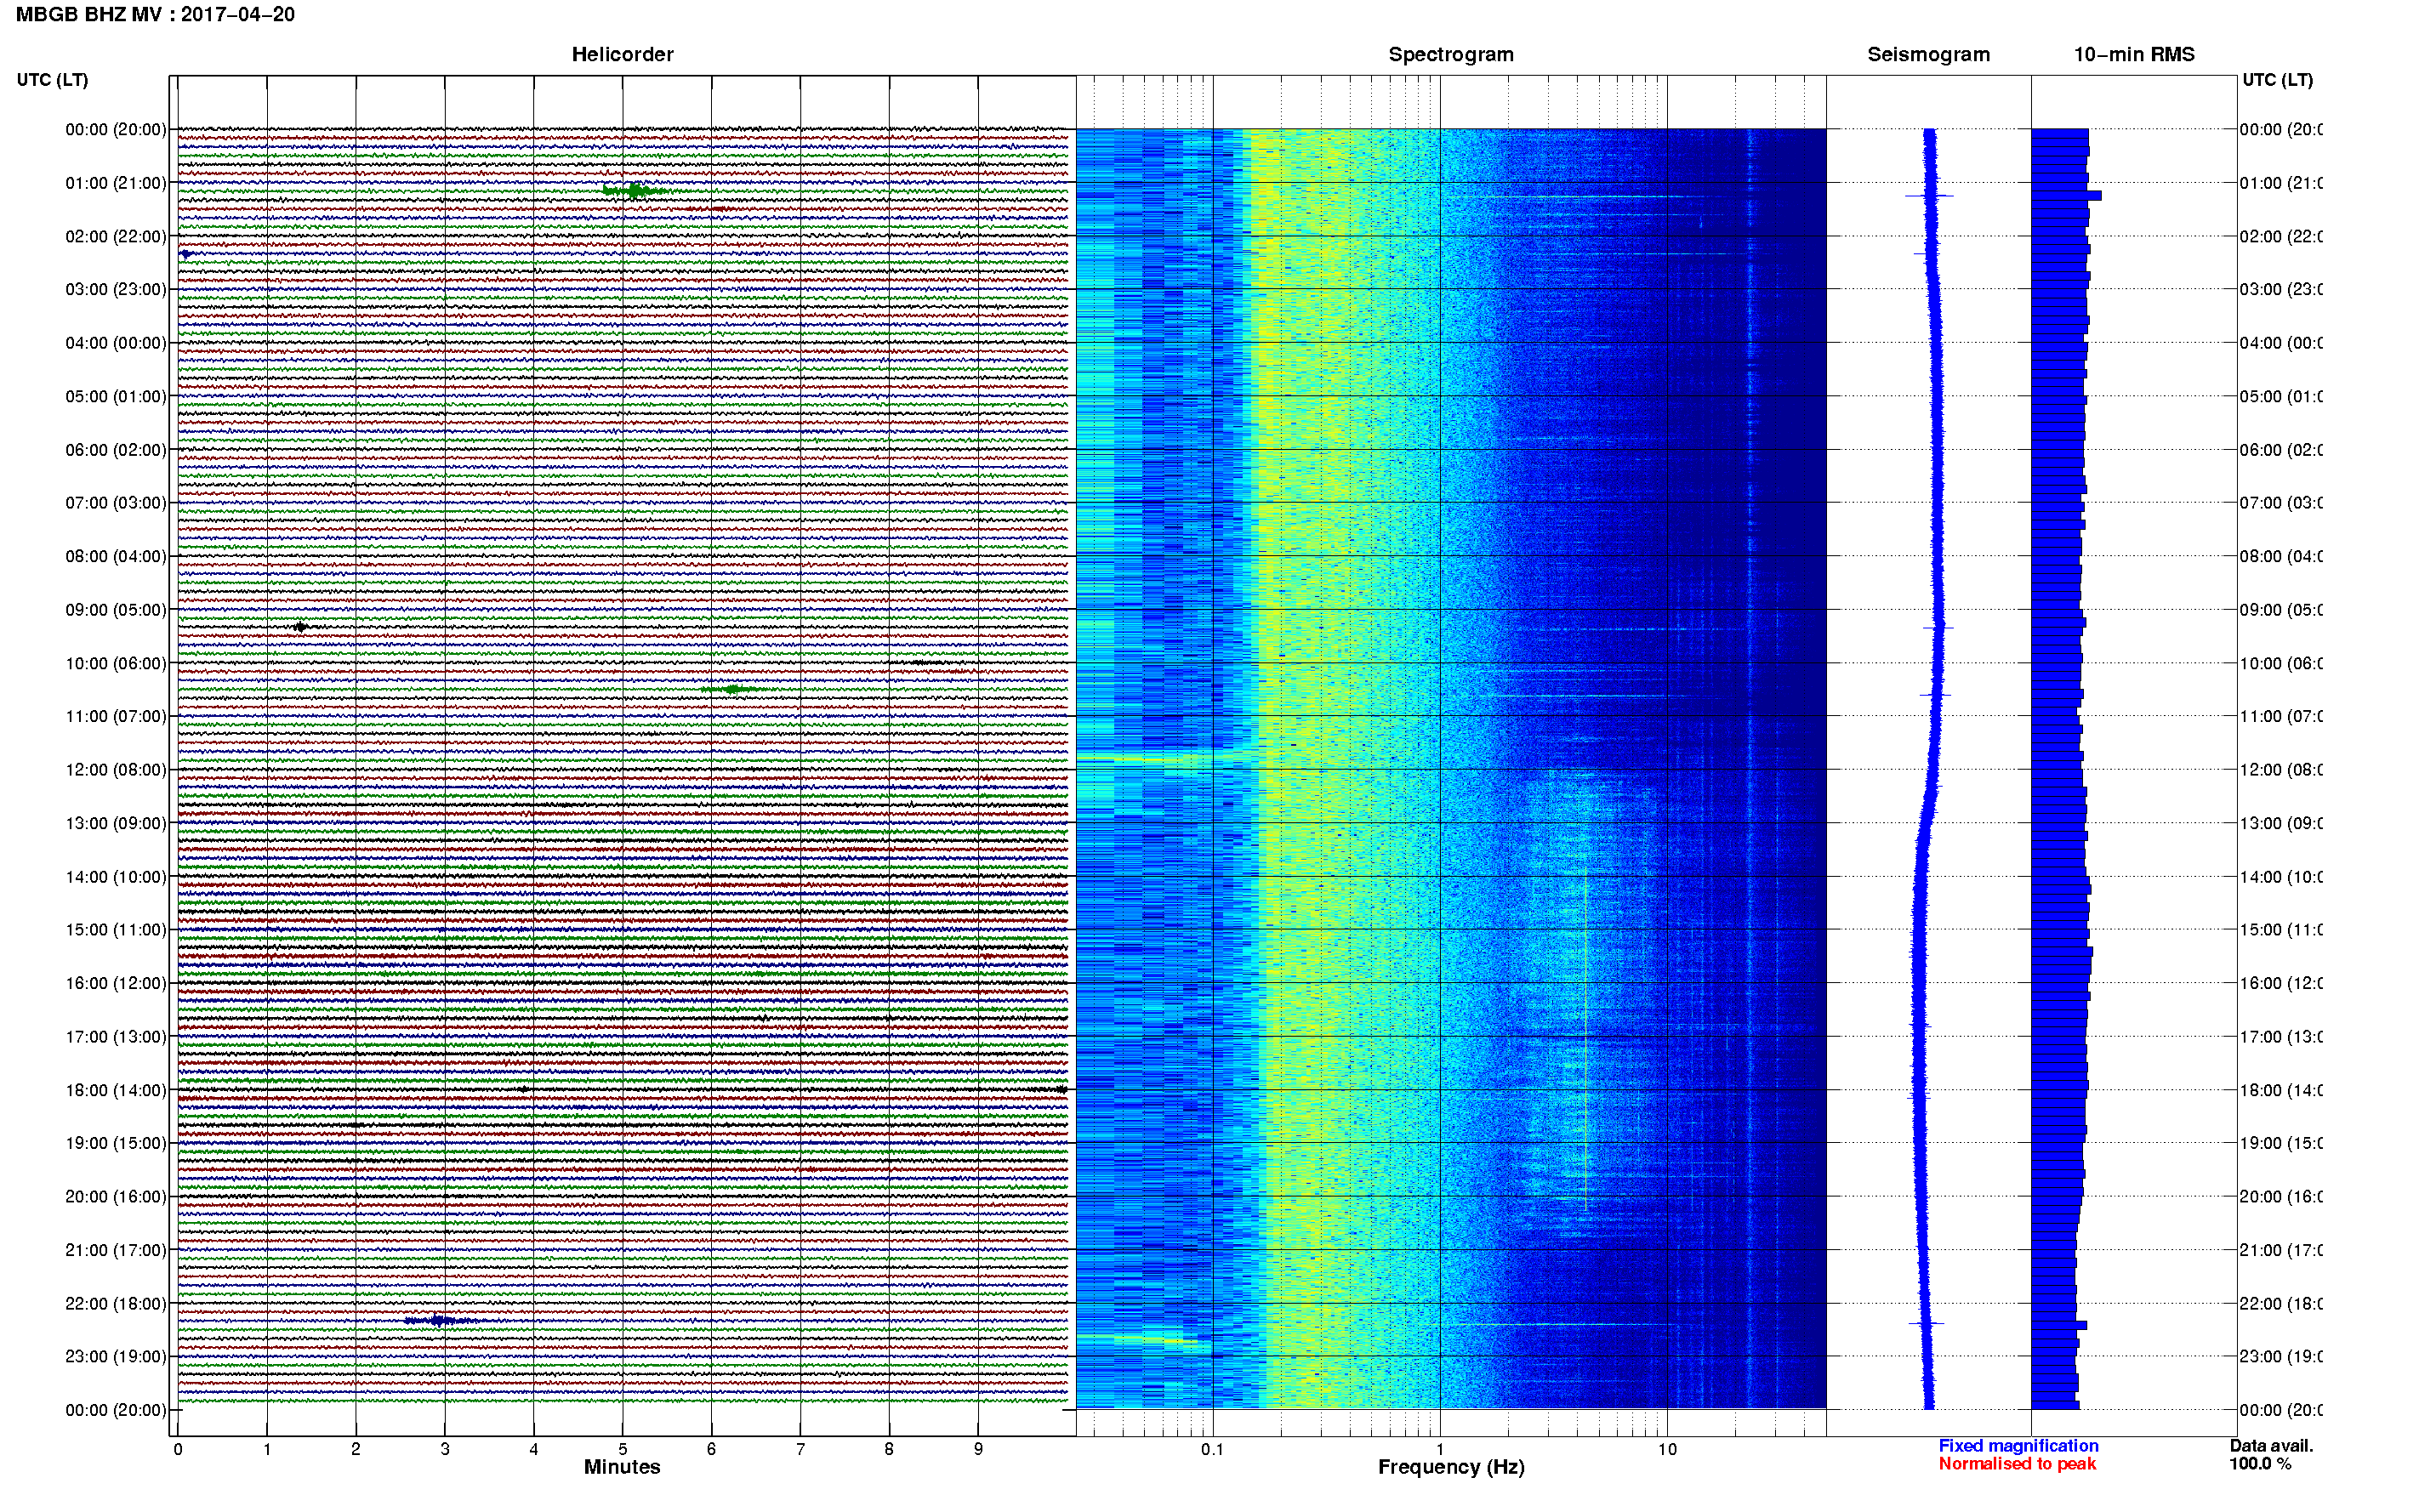
Task: Click minute tick '5' on Helicorder axis
Action: 622,1449
